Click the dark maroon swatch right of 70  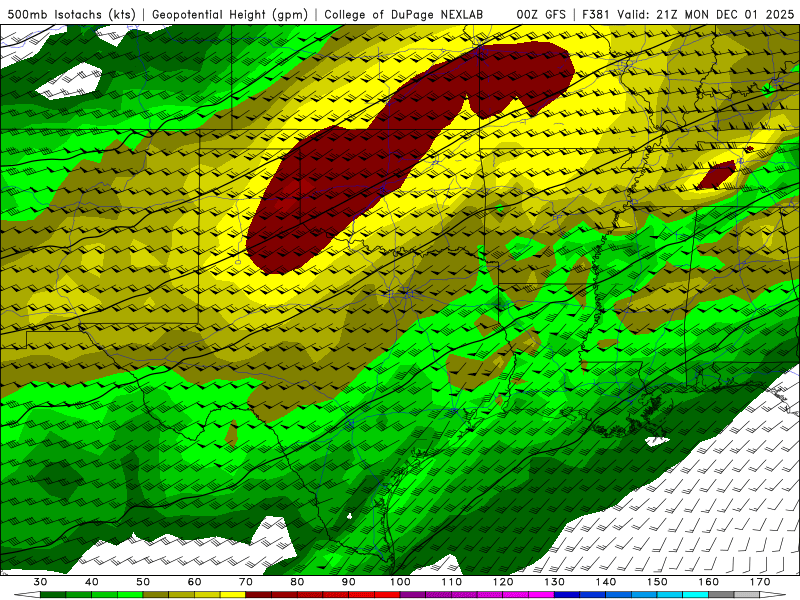tap(259, 596)
